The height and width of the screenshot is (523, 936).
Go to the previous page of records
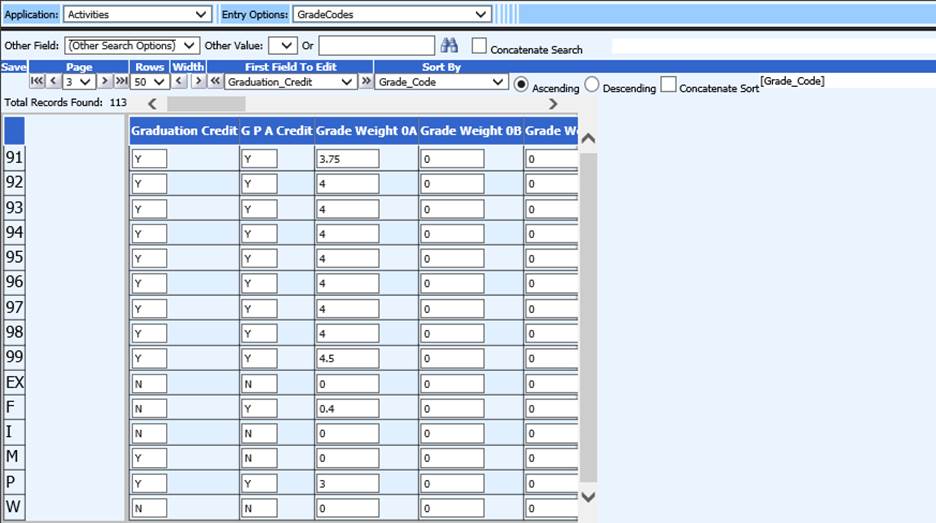click(x=54, y=82)
